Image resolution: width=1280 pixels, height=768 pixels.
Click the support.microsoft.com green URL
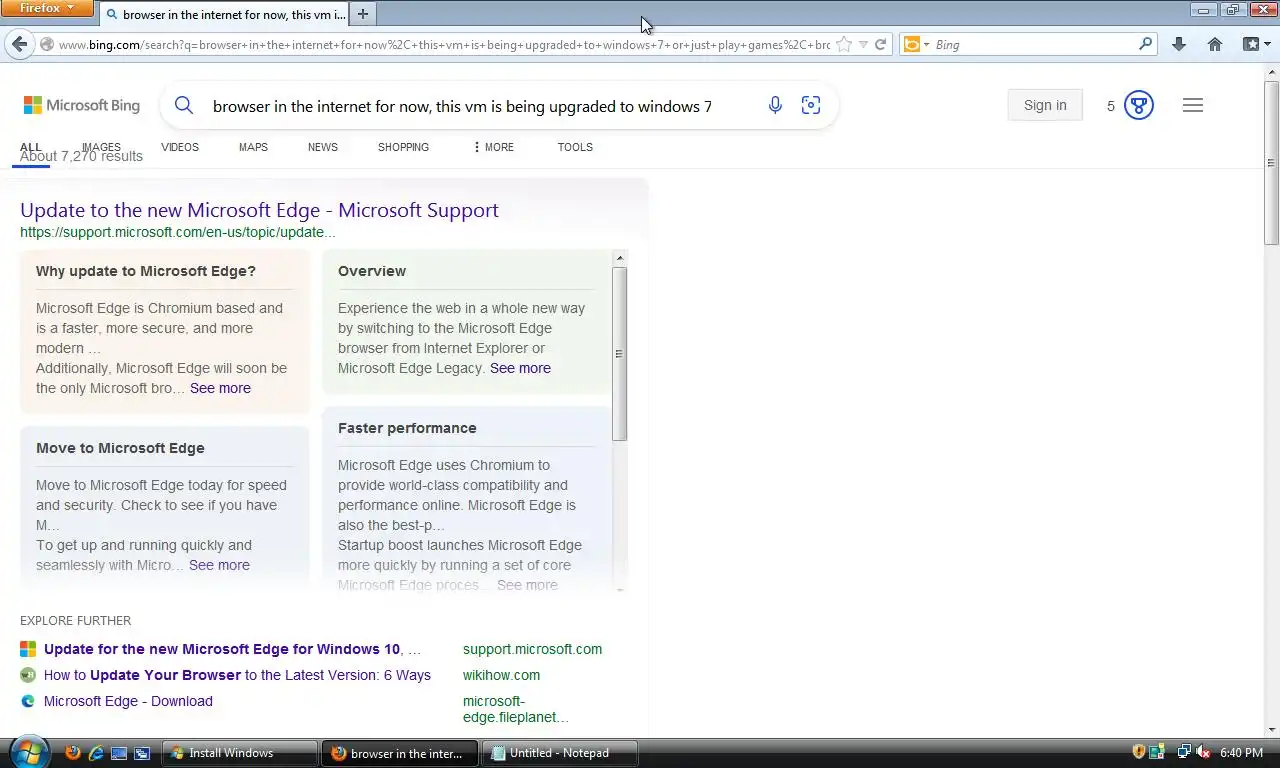pyautogui.click(x=178, y=232)
